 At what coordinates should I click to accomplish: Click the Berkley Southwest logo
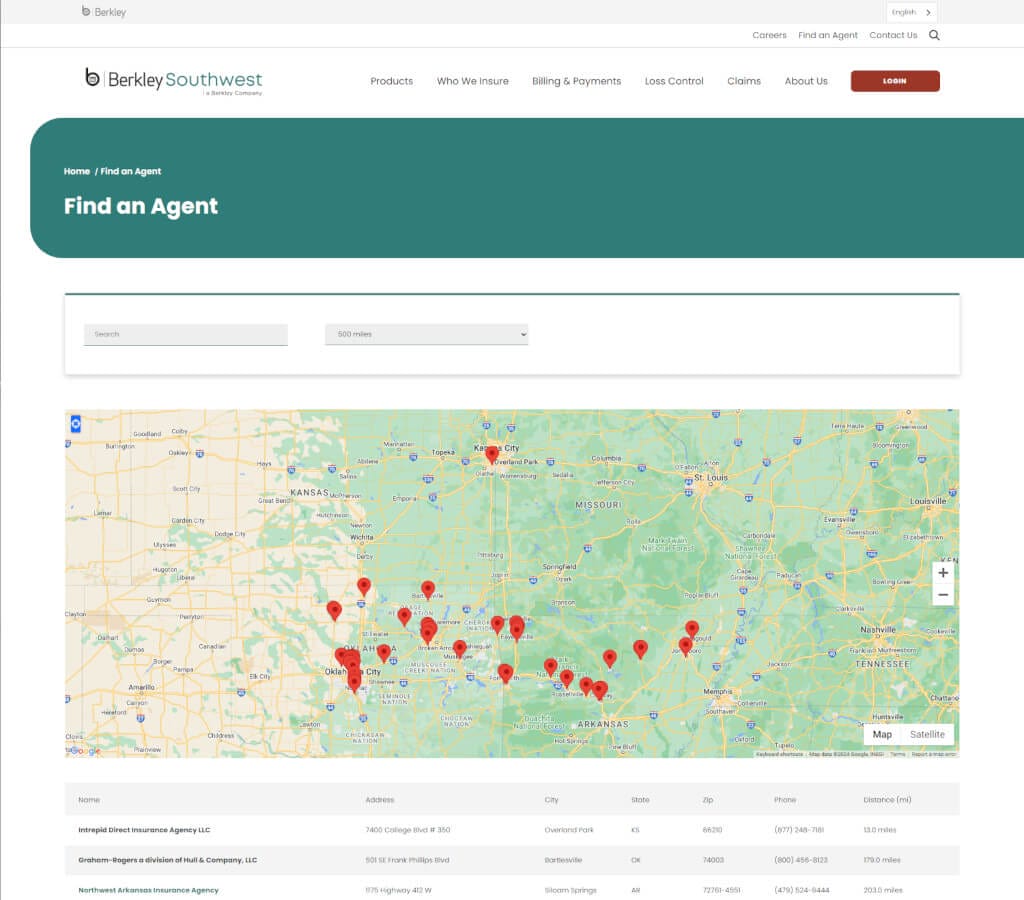tap(174, 81)
